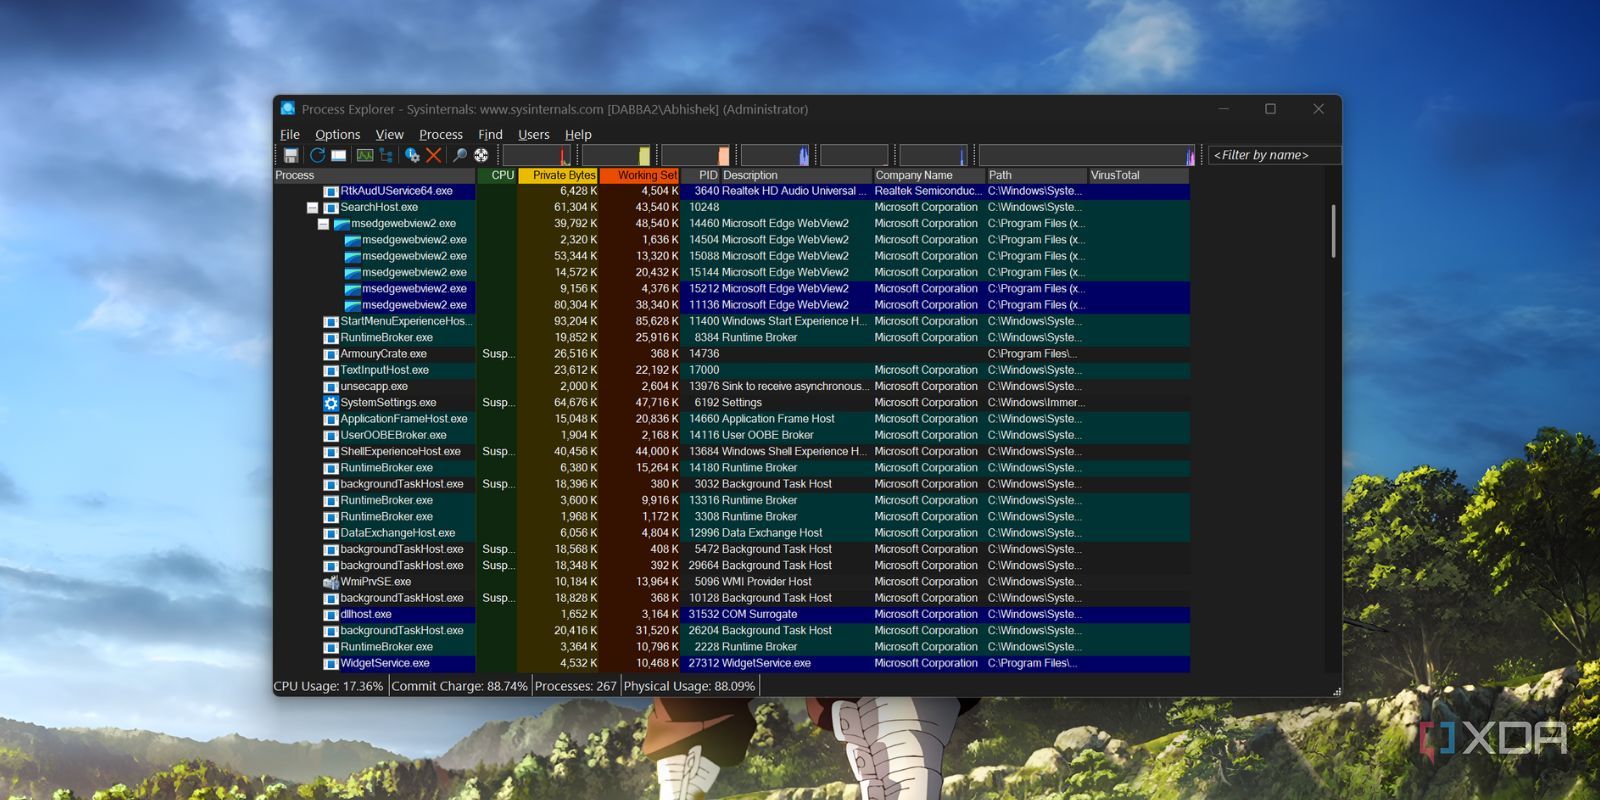The width and height of the screenshot is (1600, 800).
Task: Click the SystemSettings.exe gear icon
Action: pos(331,403)
